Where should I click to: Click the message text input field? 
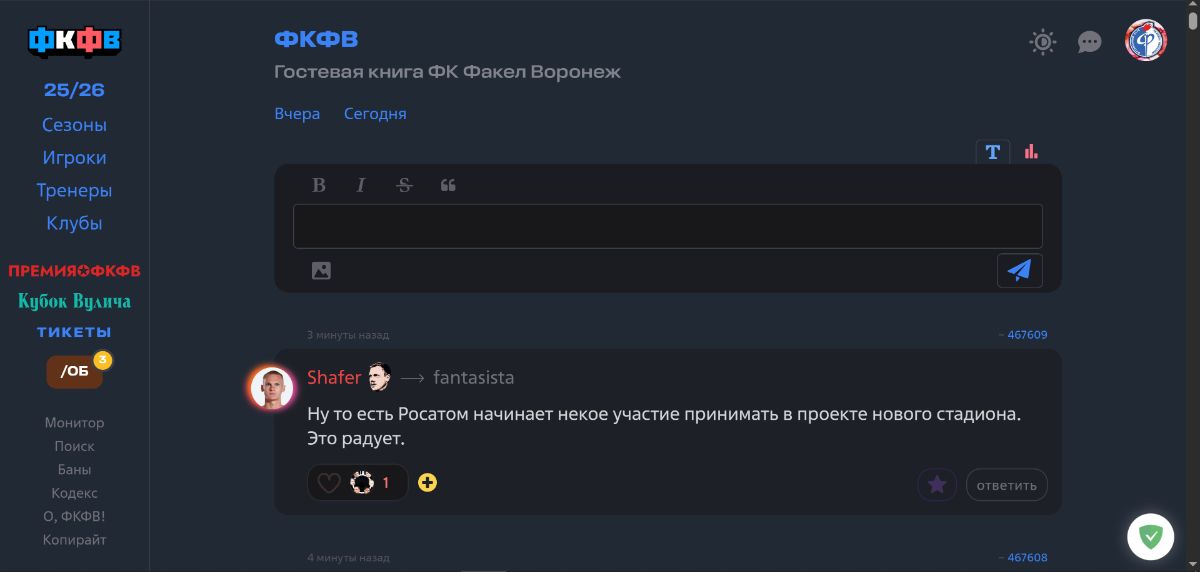pos(667,226)
